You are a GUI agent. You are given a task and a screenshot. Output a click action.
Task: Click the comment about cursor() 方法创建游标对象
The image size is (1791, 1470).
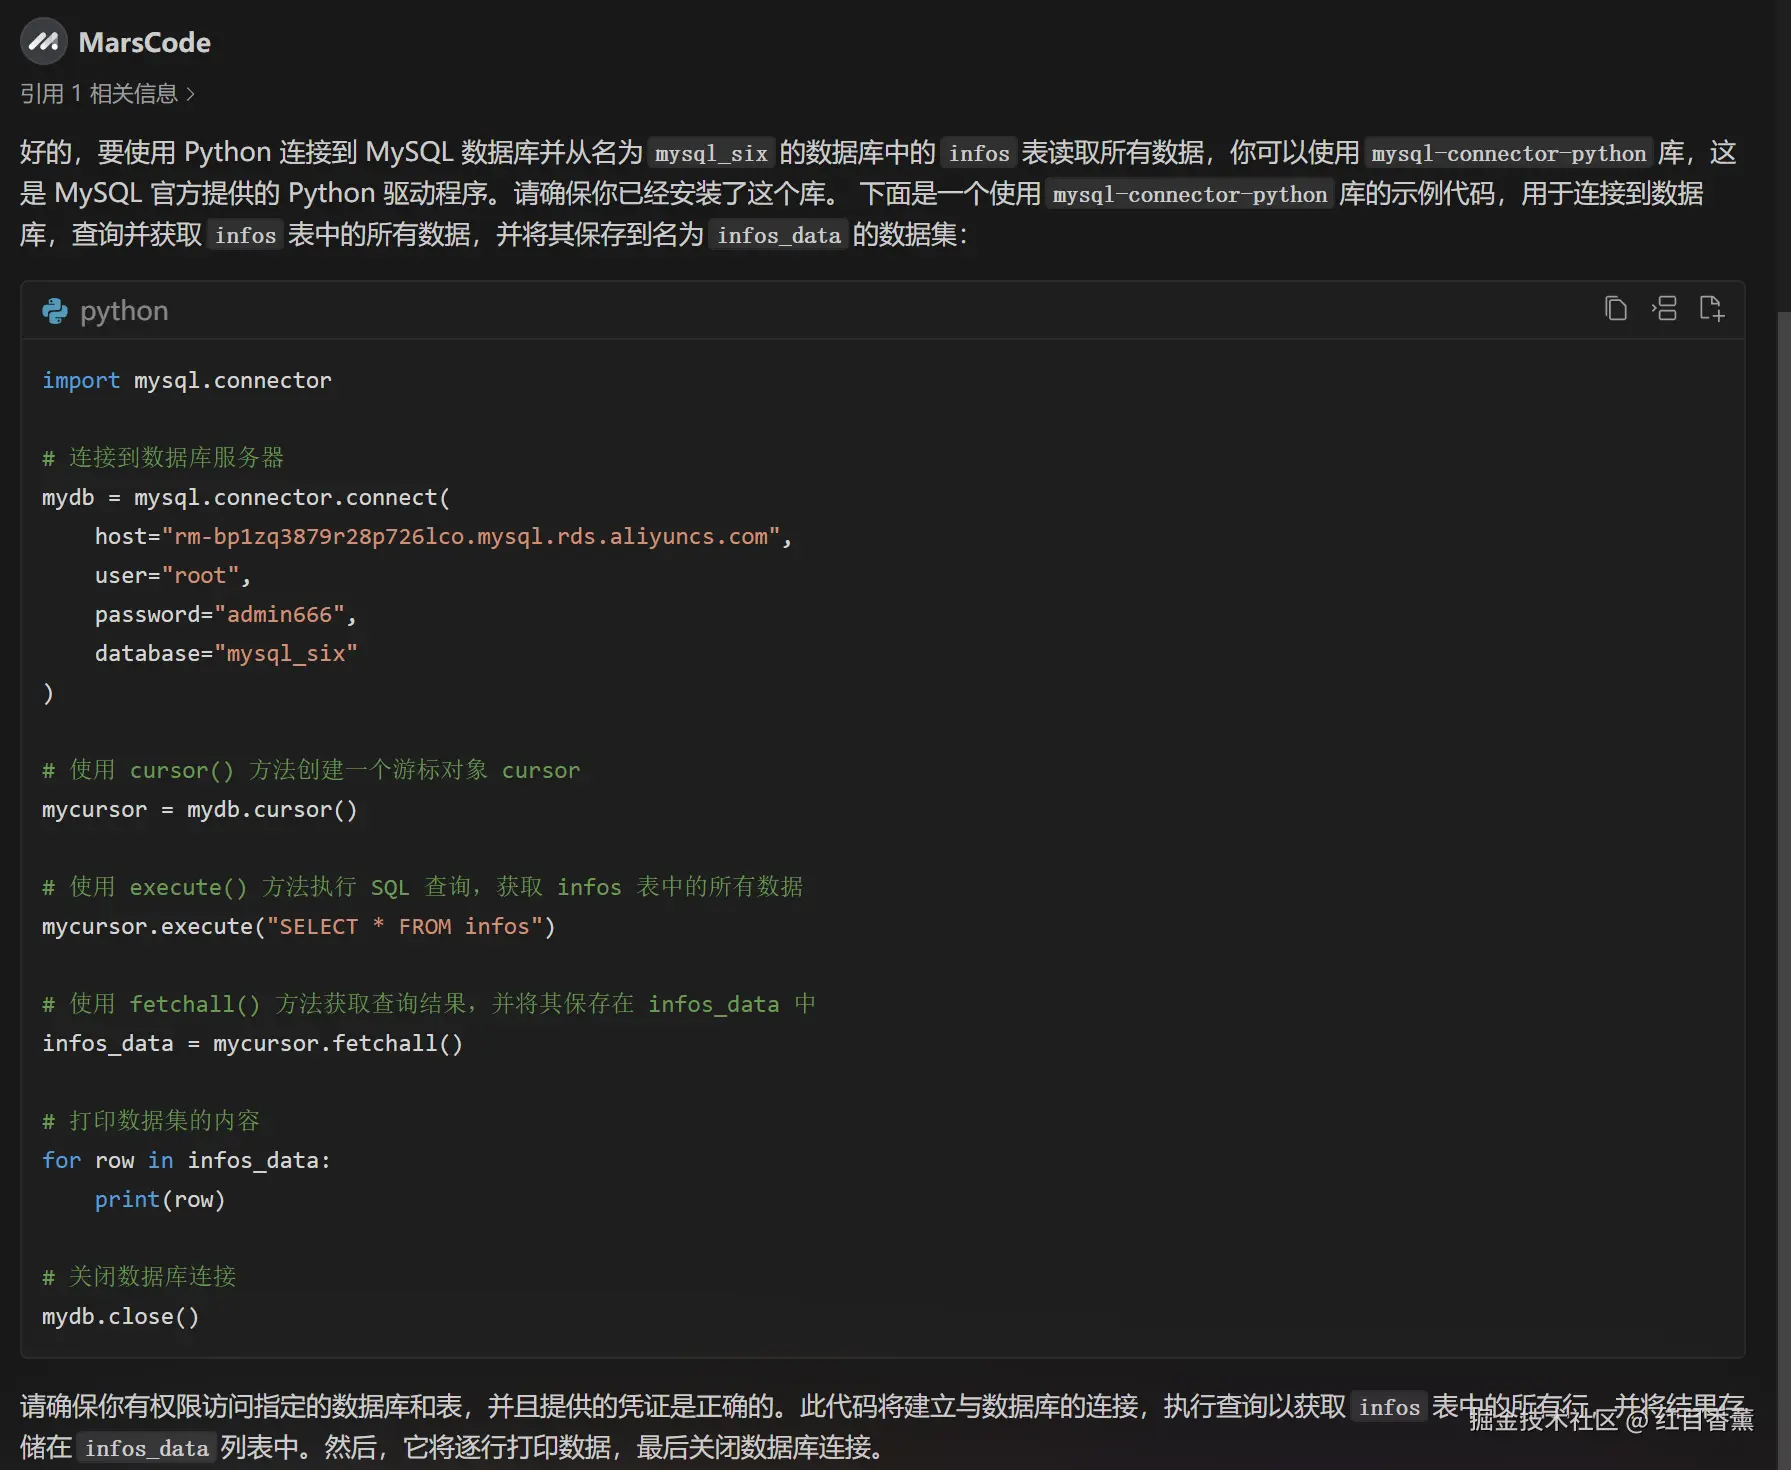click(311, 770)
